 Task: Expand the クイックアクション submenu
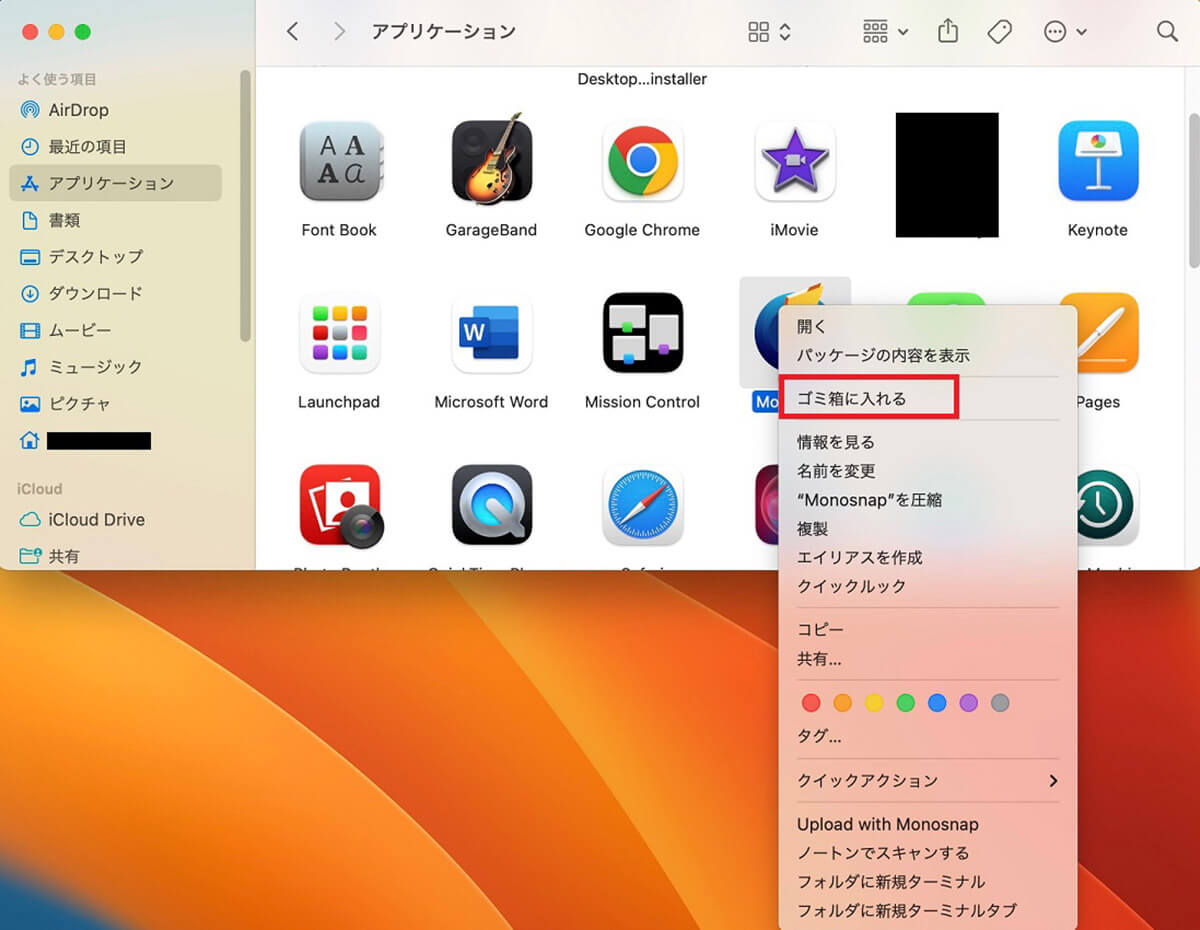tap(927, 781)
